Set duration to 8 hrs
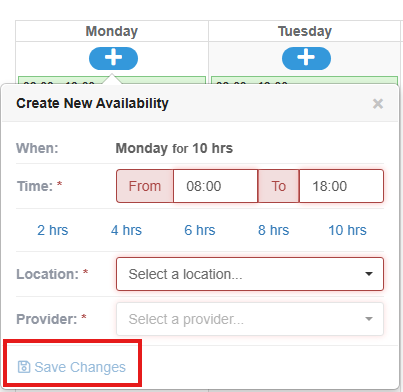Screen dimensions: 403x392 (x=273, y=230)
